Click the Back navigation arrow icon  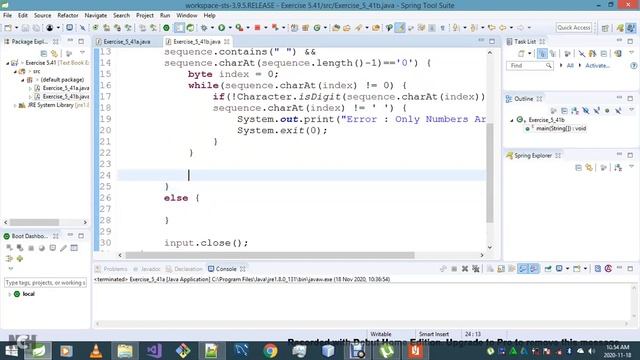(x=503, y=28)
